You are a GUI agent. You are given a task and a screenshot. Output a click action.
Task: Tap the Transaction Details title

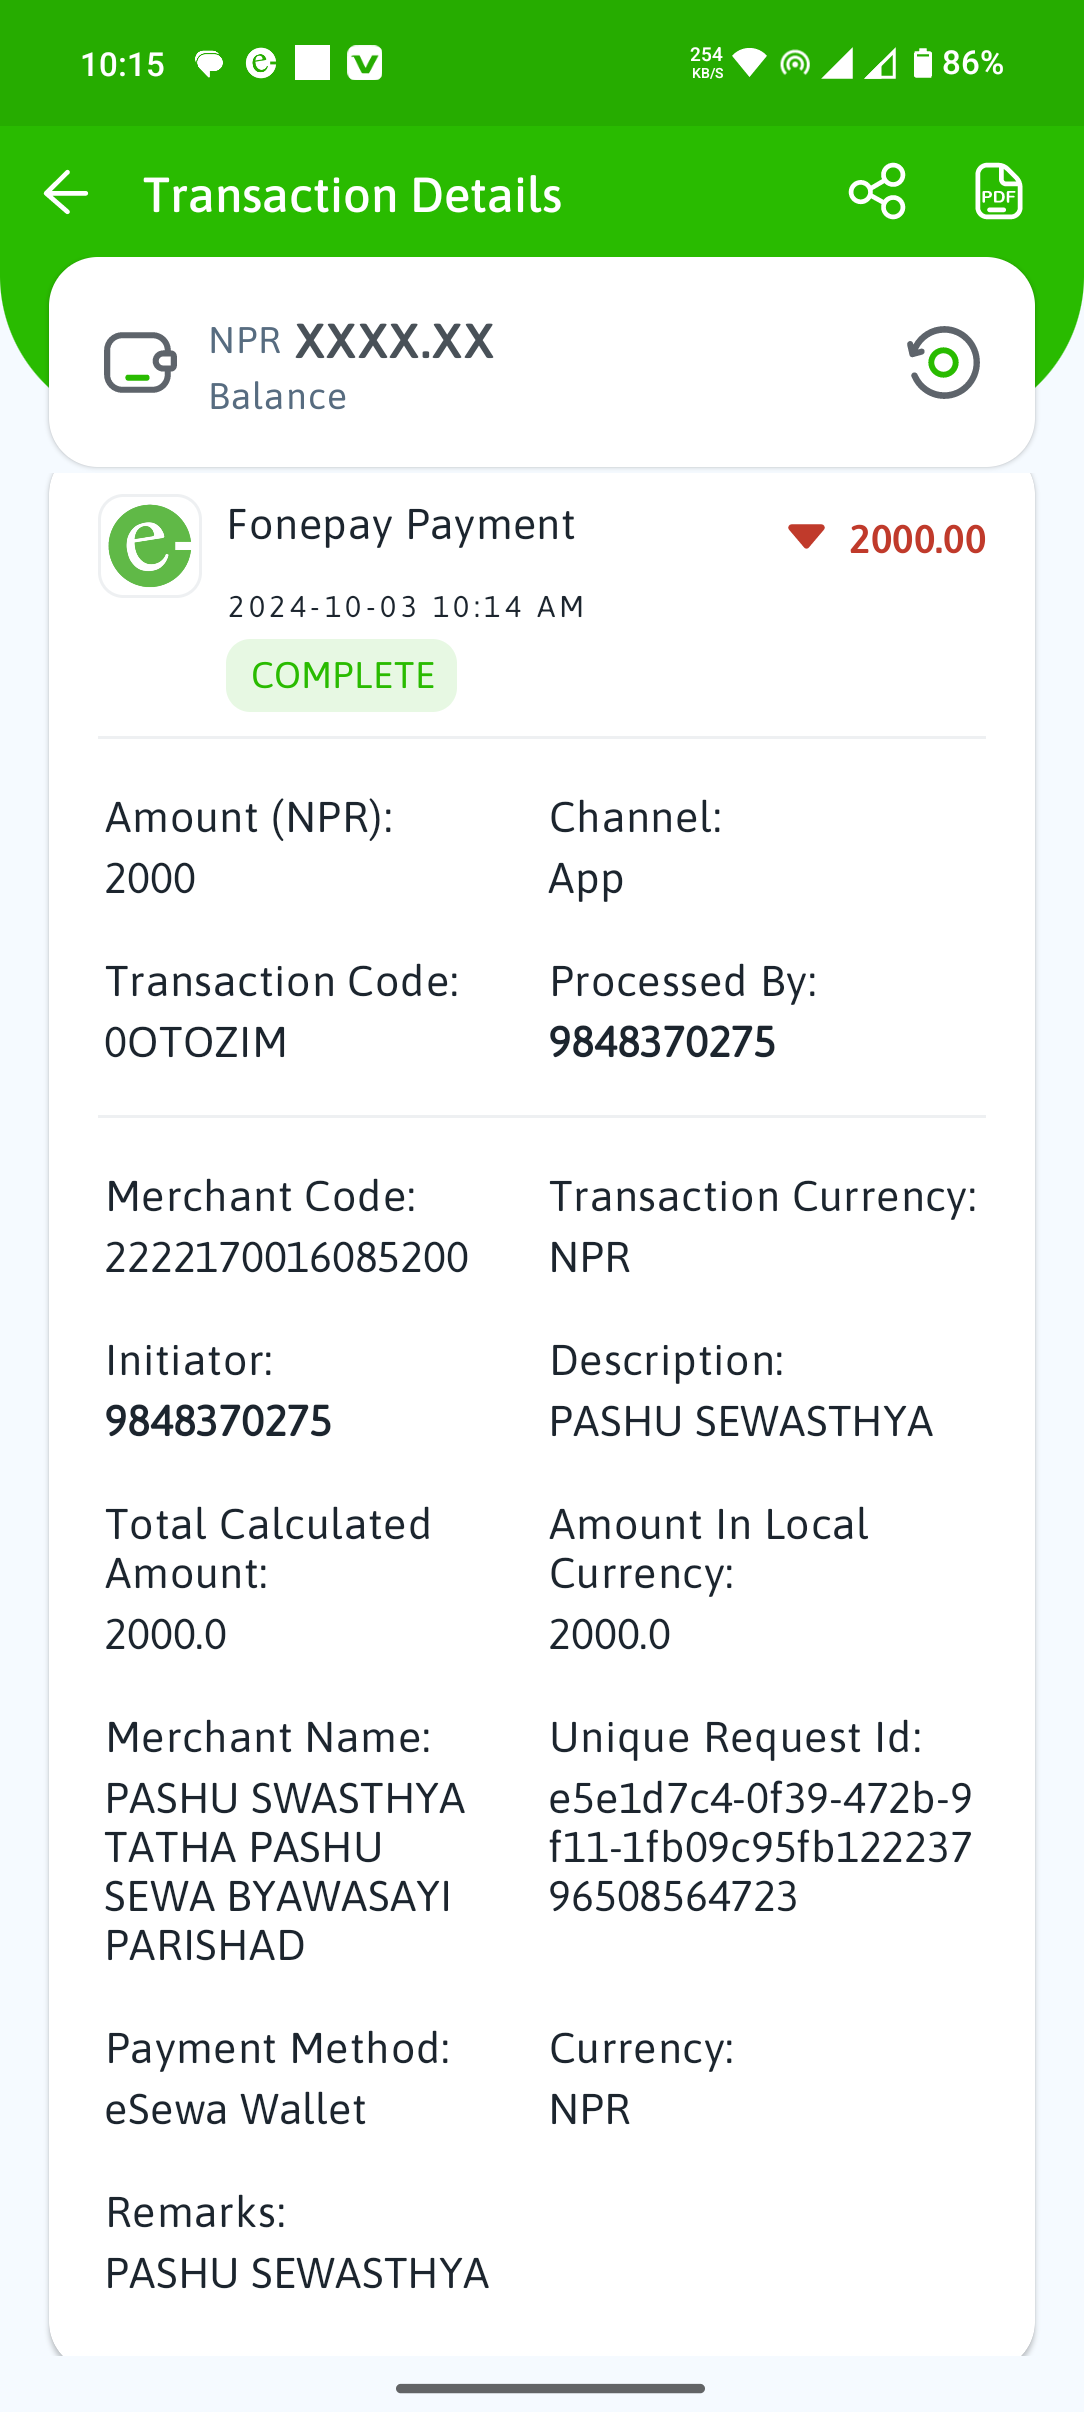pyautogui.click(x=353, y=194)
